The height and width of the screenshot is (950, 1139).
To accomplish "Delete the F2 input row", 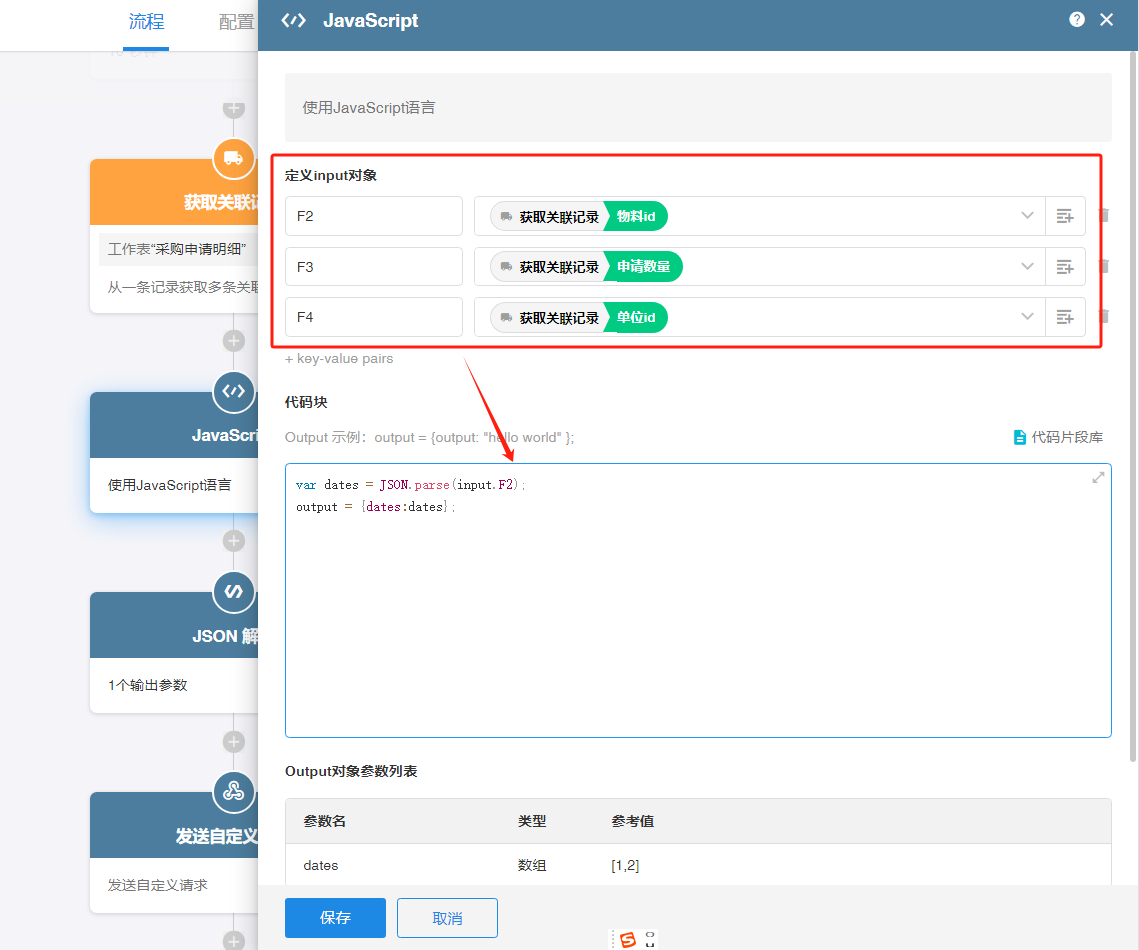I will pos(1103,216).
